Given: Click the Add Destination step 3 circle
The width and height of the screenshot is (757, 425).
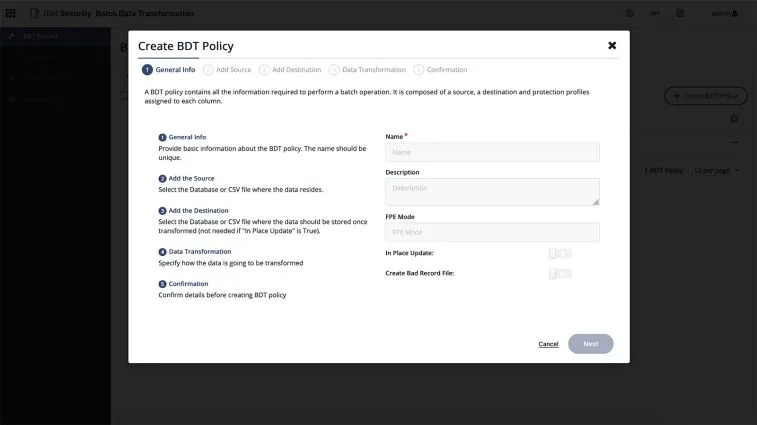Looking at the screenshot, I should coord(264,70).
